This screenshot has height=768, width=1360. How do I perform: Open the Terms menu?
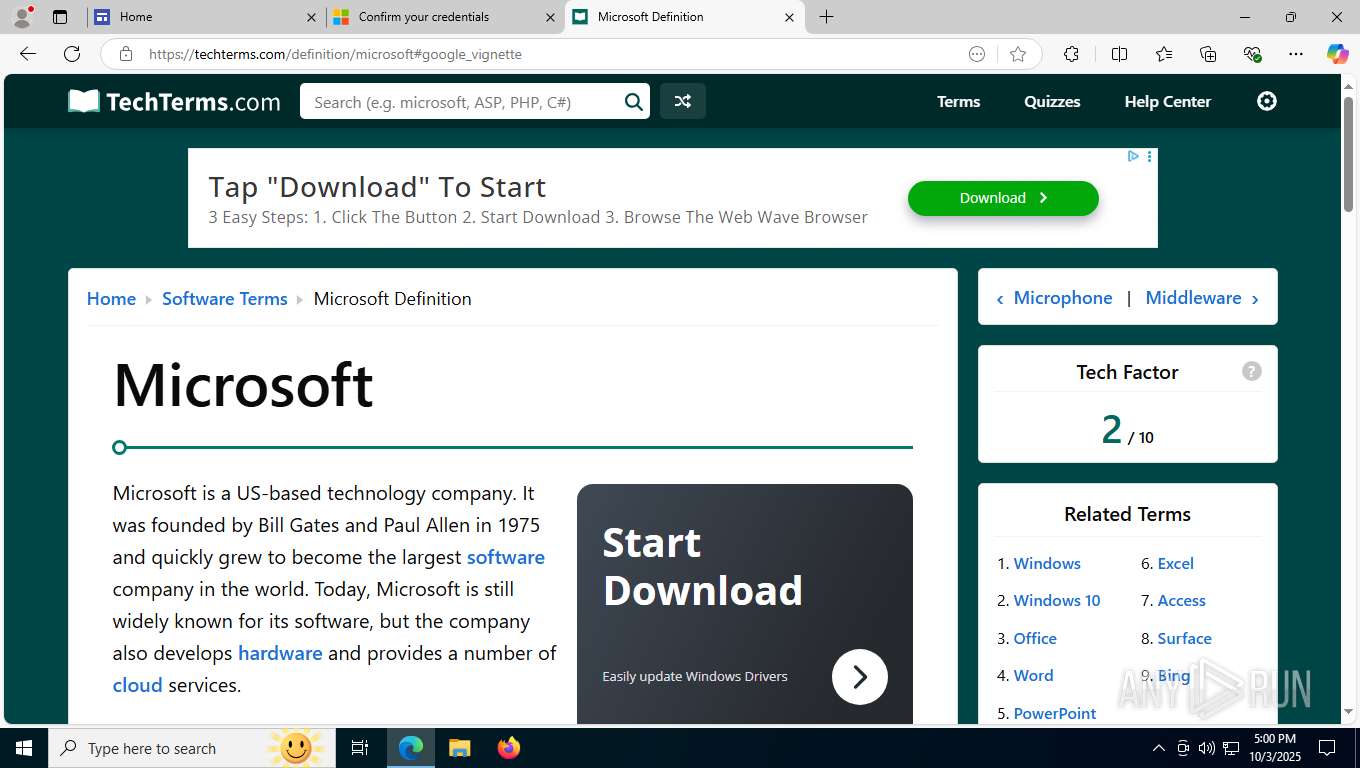tap(958, 101)
